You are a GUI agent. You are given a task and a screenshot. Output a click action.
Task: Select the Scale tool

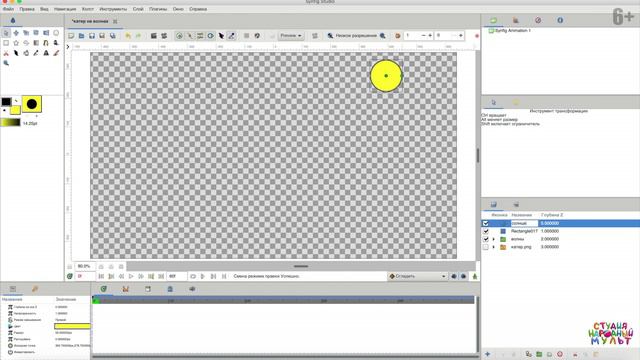(x=26, y=33)
